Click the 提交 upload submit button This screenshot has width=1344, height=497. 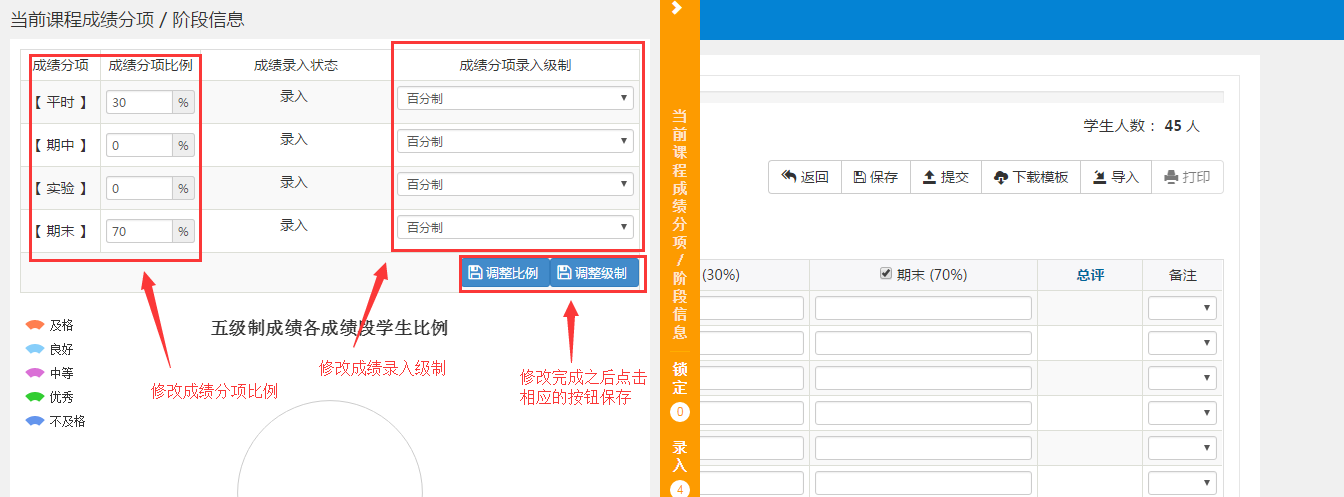click(x=945, y=177)
